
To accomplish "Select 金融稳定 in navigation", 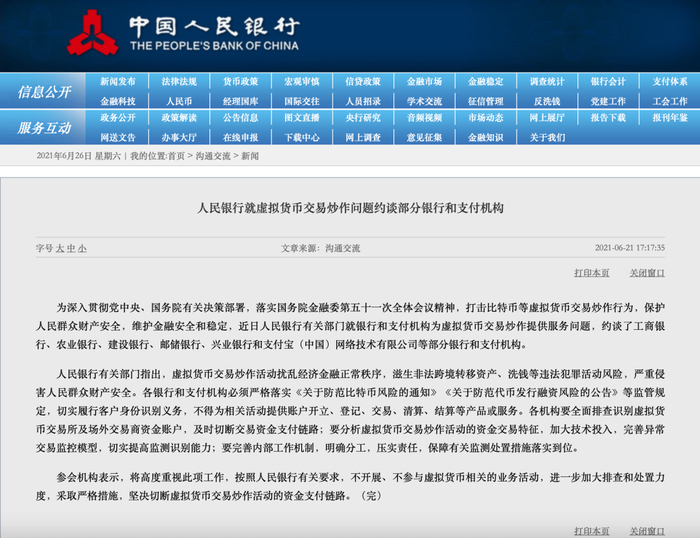I will click(x=486, y=81).
